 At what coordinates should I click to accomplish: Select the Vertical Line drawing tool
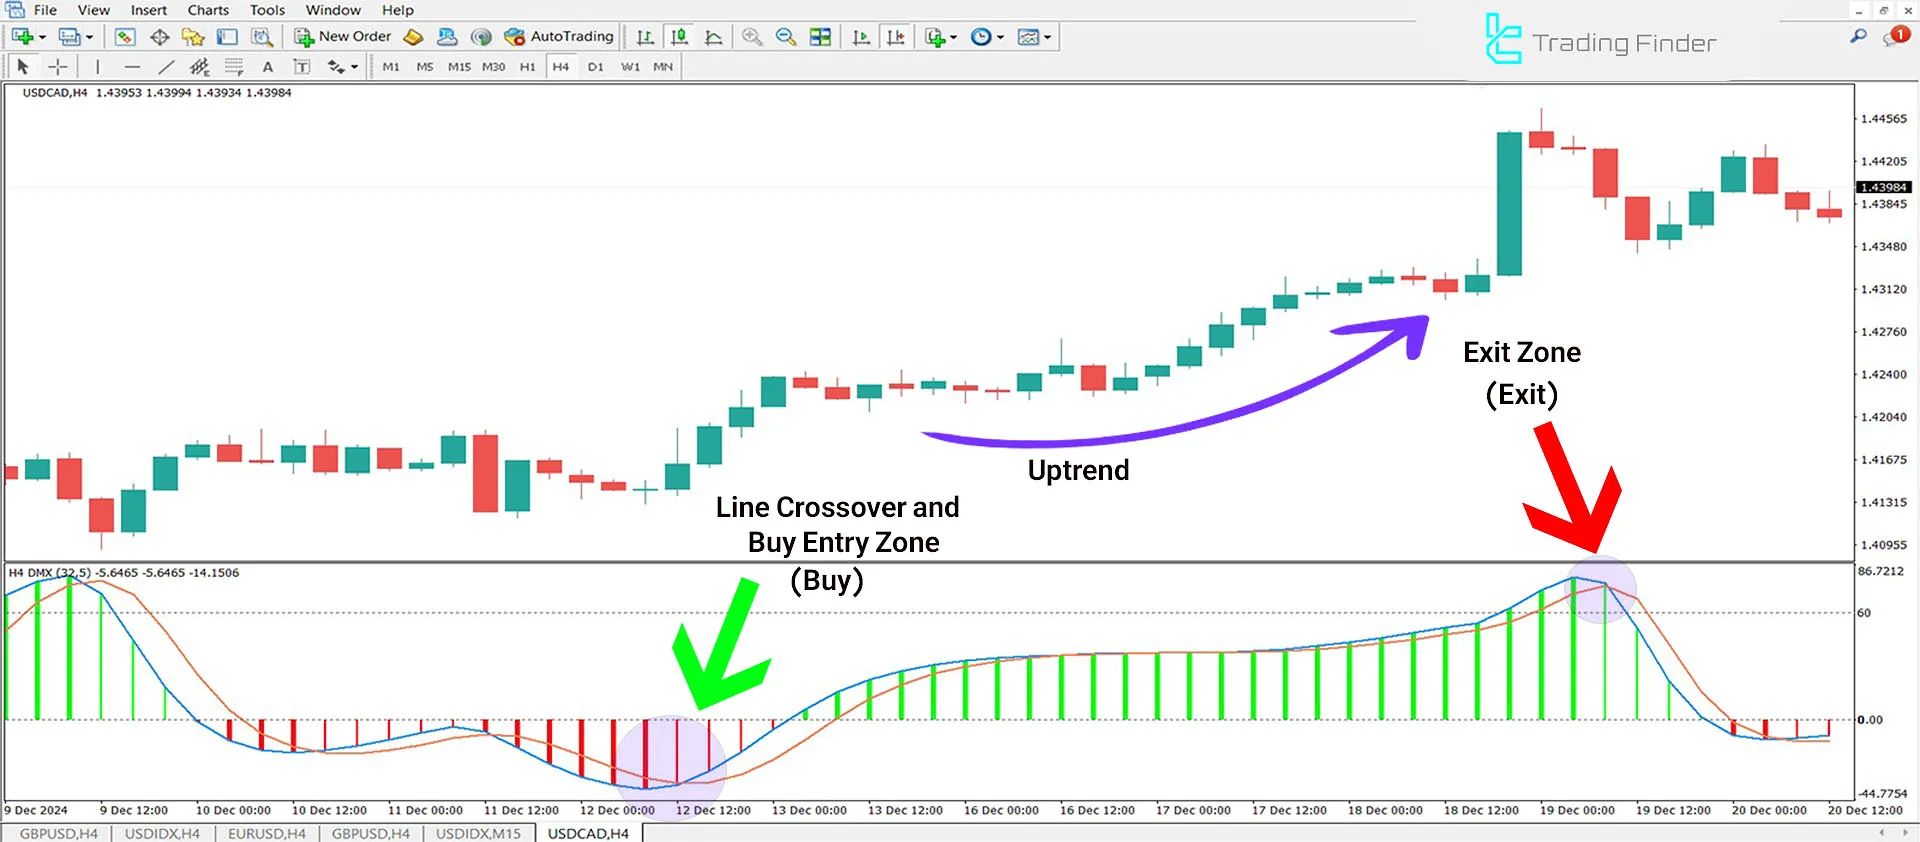point(98,67)
